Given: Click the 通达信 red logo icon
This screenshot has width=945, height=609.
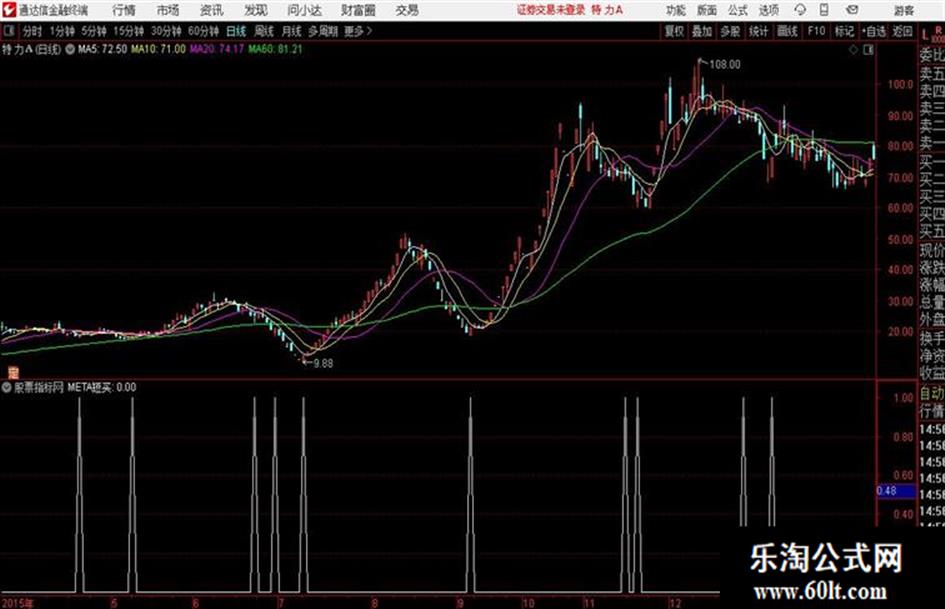Looking at the screenshot, I should [9, 10].
